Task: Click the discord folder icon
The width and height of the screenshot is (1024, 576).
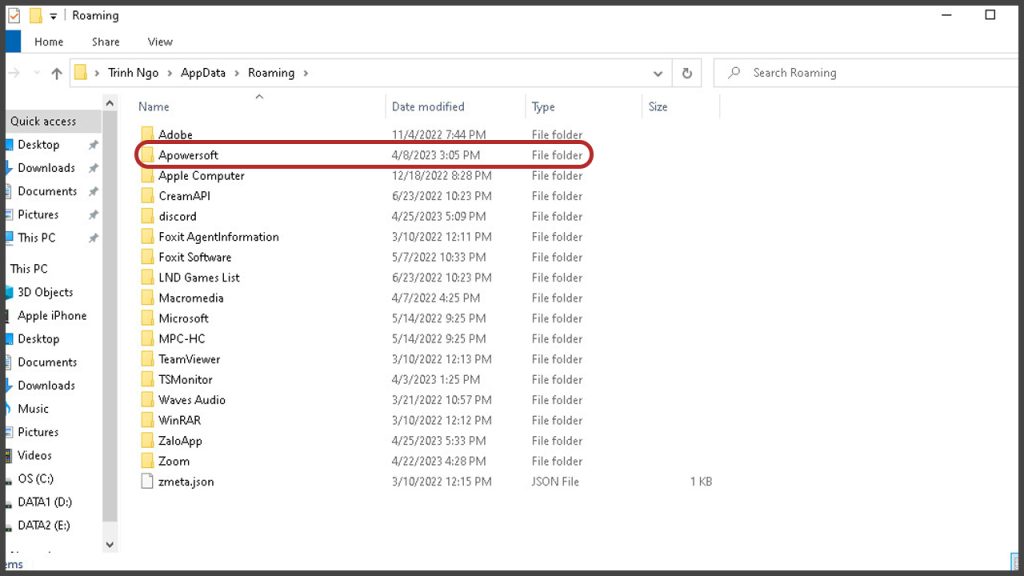Action: tap(147, 217)
